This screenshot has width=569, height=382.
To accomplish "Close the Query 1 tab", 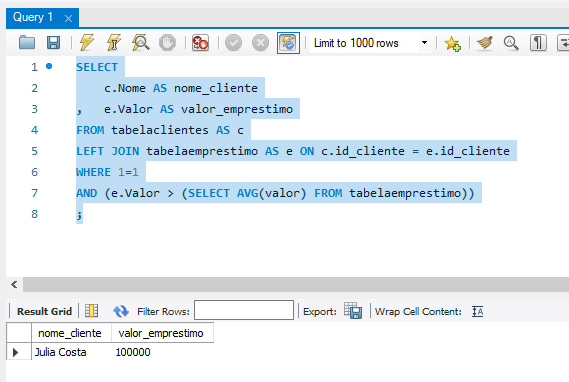I will [x=68, y=19].
